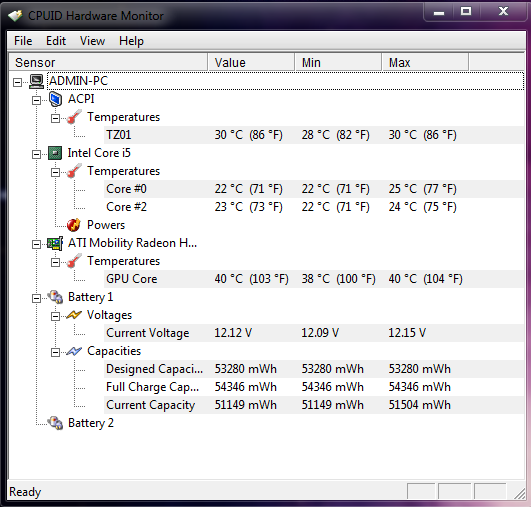The image size is (531, 507).
Task: Click the Min column header
Action: tap(338, 62)
